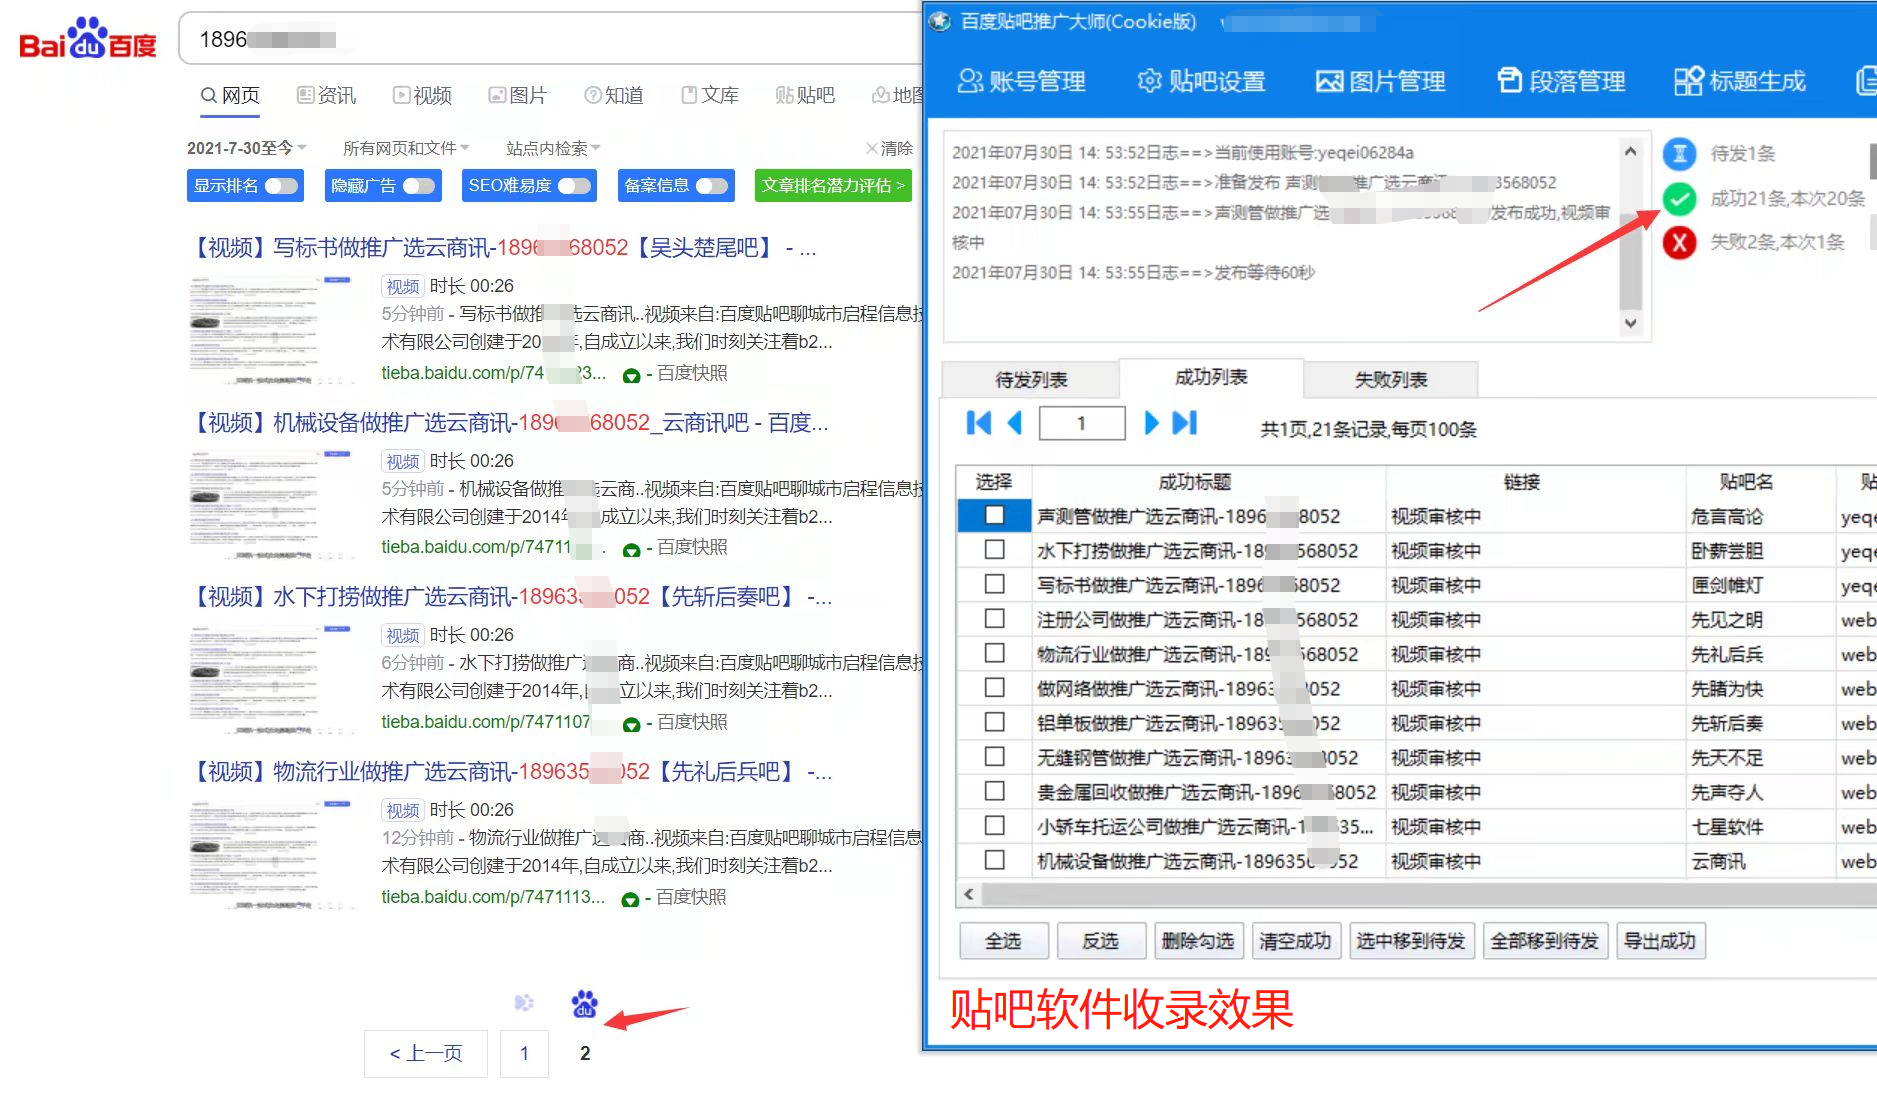Screen dimensions: 1877x1096
Task: Click 全部移到待发 button
Action: click(1545, 941)
